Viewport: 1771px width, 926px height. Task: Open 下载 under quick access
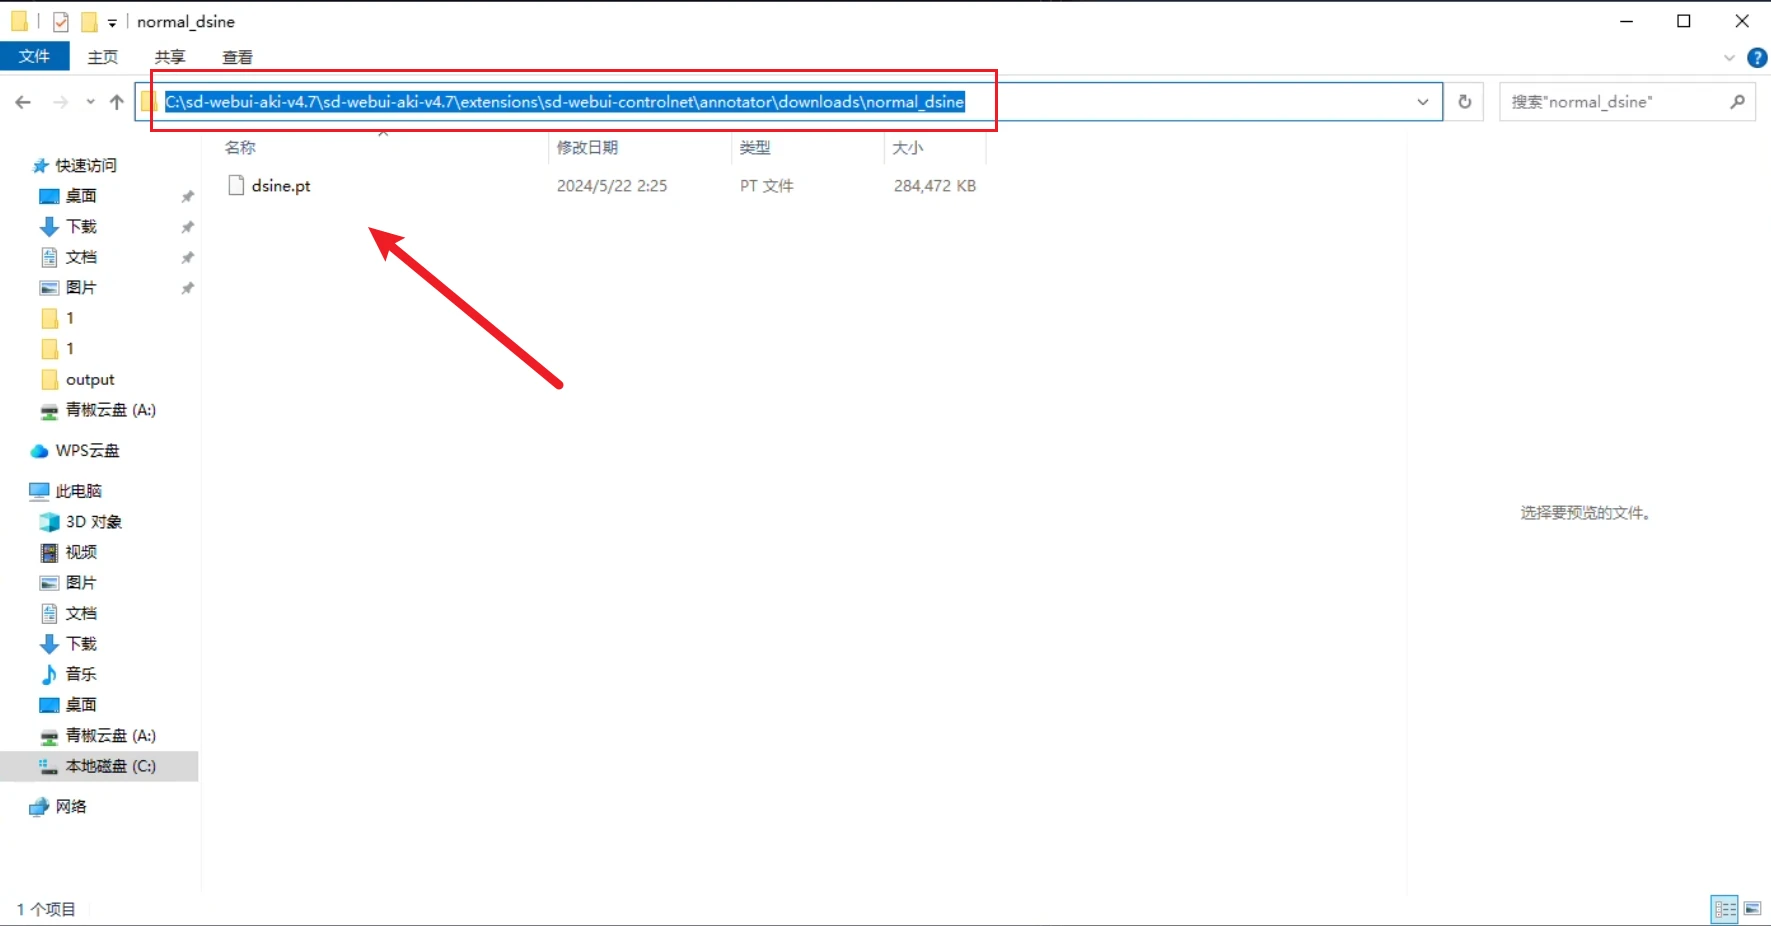click(x=81, y=227)
